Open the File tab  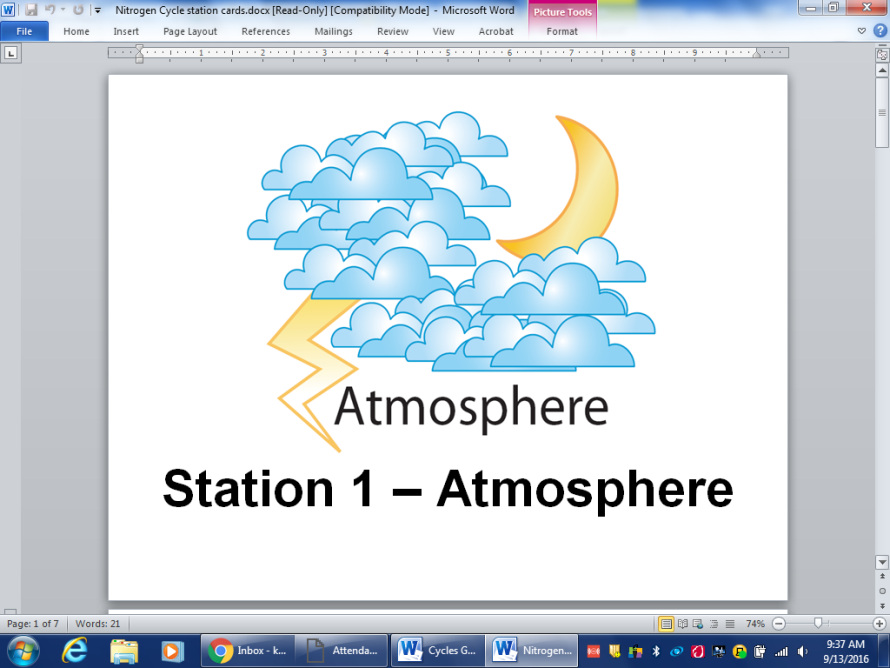click(x=24, y=31)
